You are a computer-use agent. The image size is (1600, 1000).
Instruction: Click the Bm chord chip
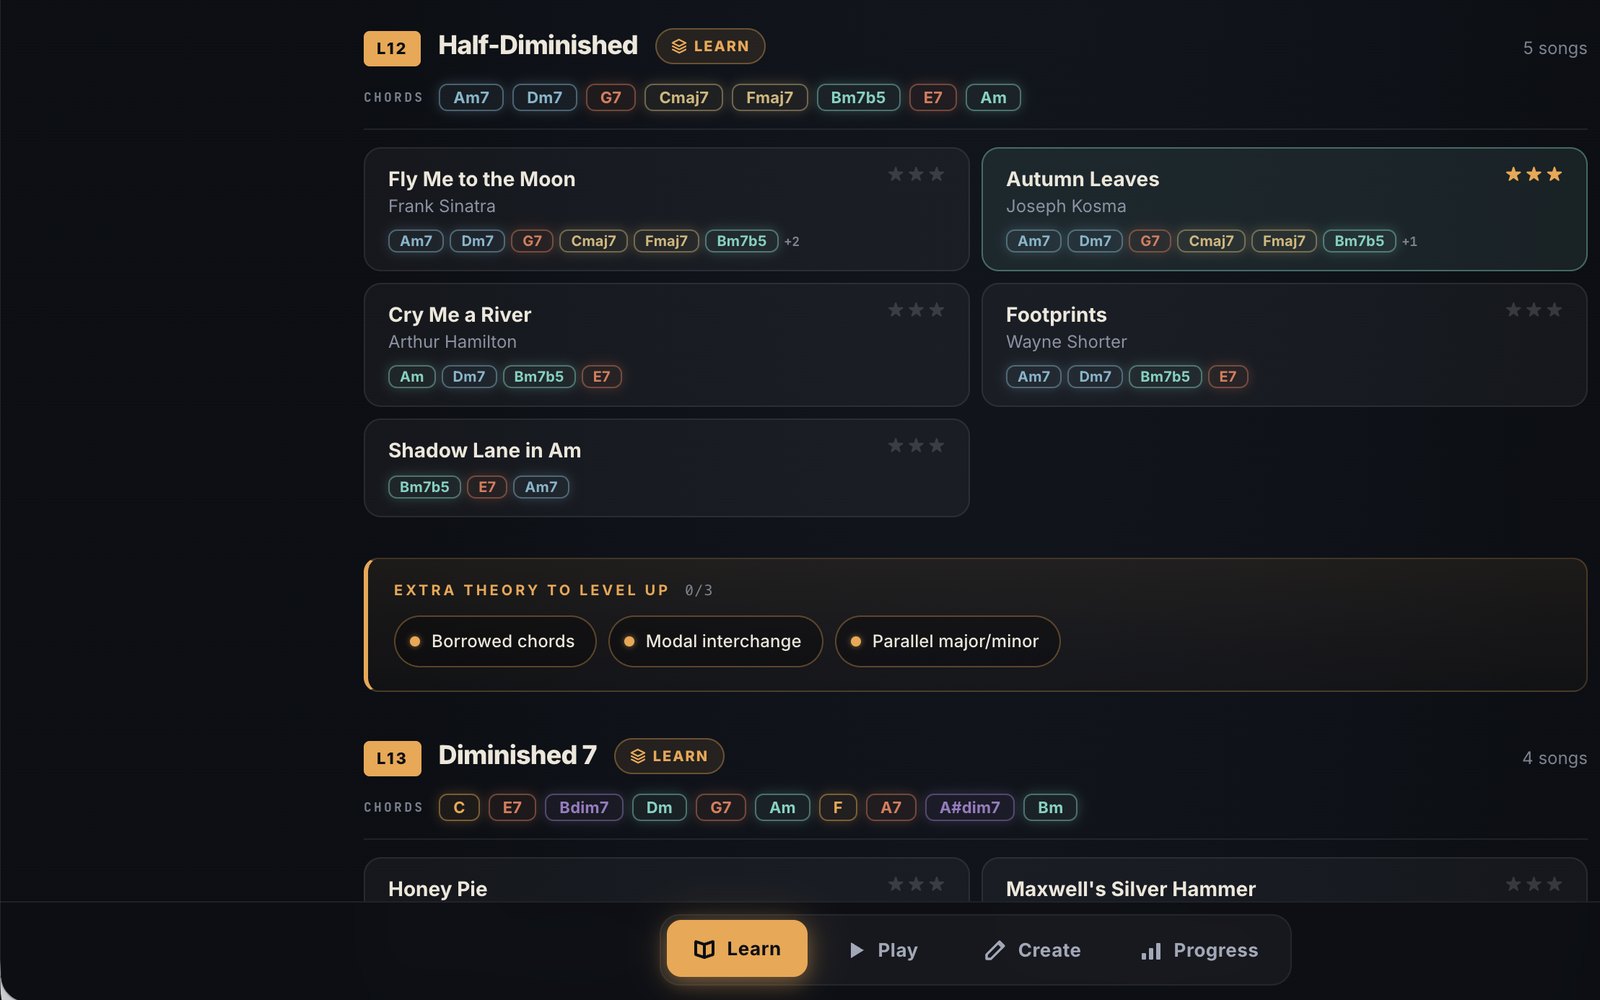[1050, 807]
